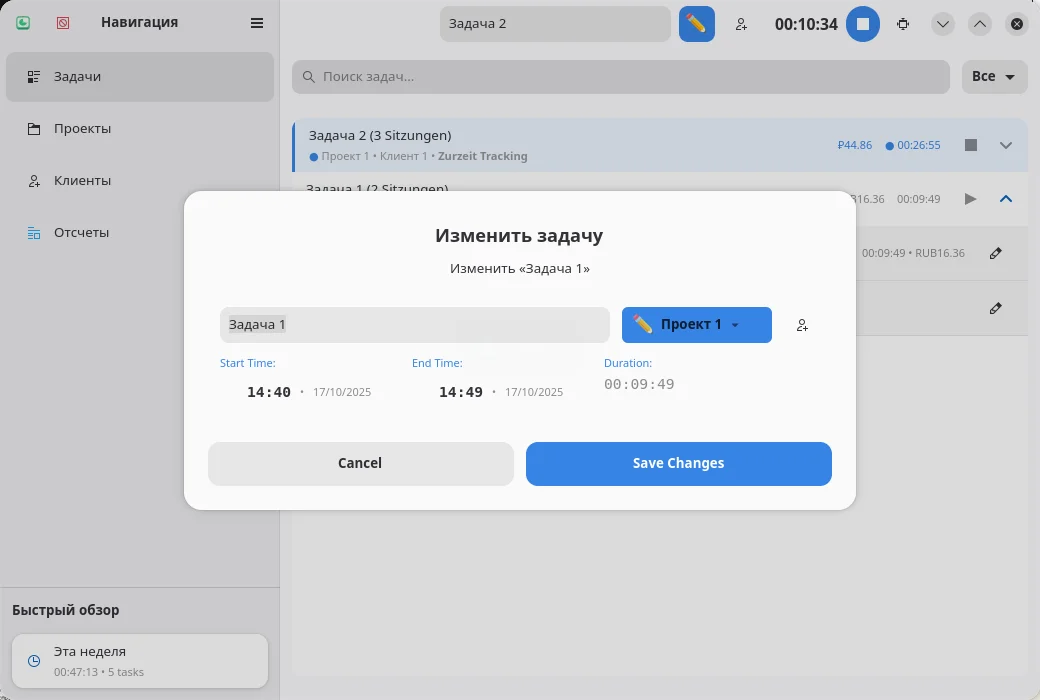
Task: Click the green timer icon in the top-left corner
Action: pyautogui.click(x=23, y=23)
